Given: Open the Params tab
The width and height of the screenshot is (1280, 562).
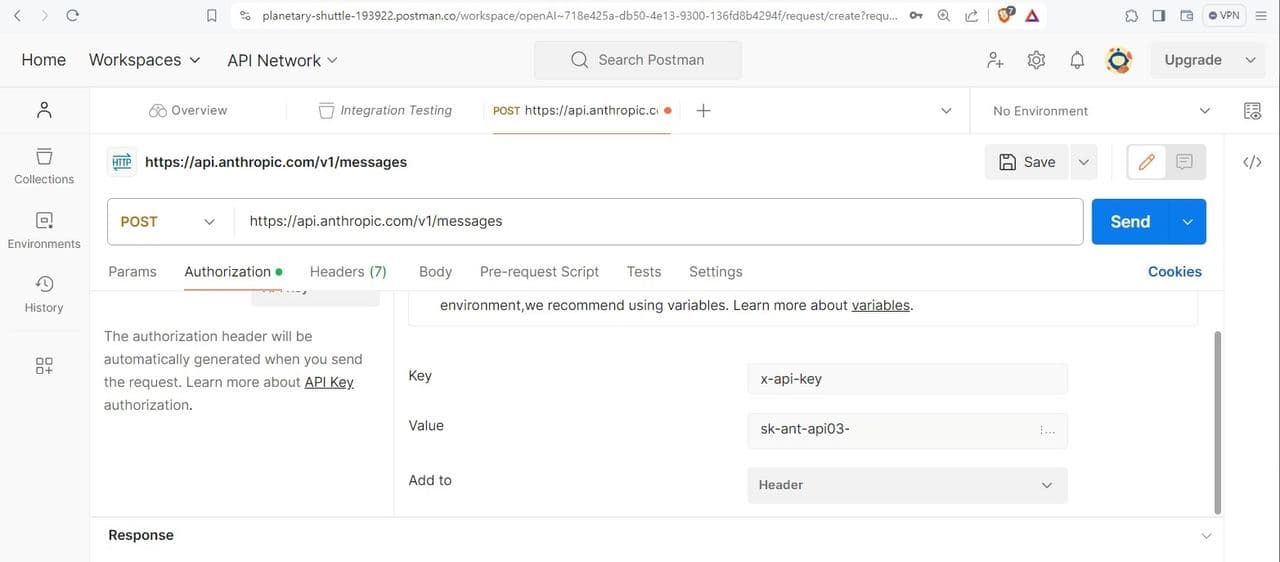Looking at the screenshot, I should click(x=132, y=272).
